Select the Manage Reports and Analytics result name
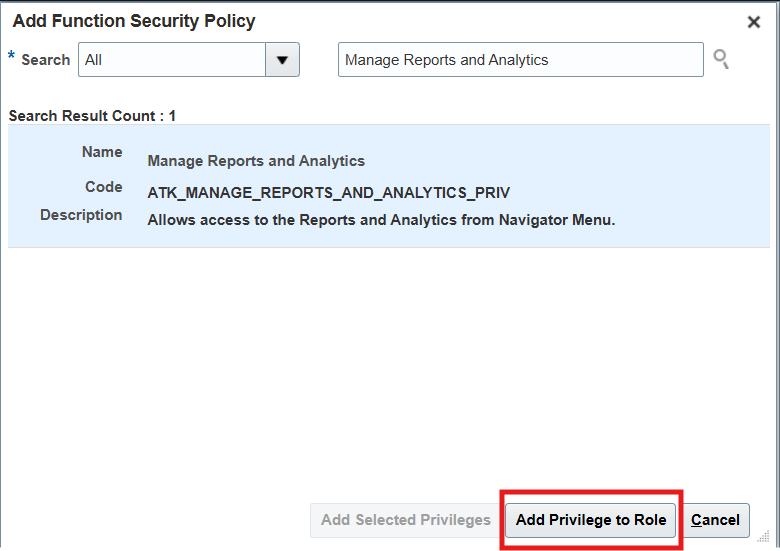This screenshot has height=551, width=780. coord(256,161)
